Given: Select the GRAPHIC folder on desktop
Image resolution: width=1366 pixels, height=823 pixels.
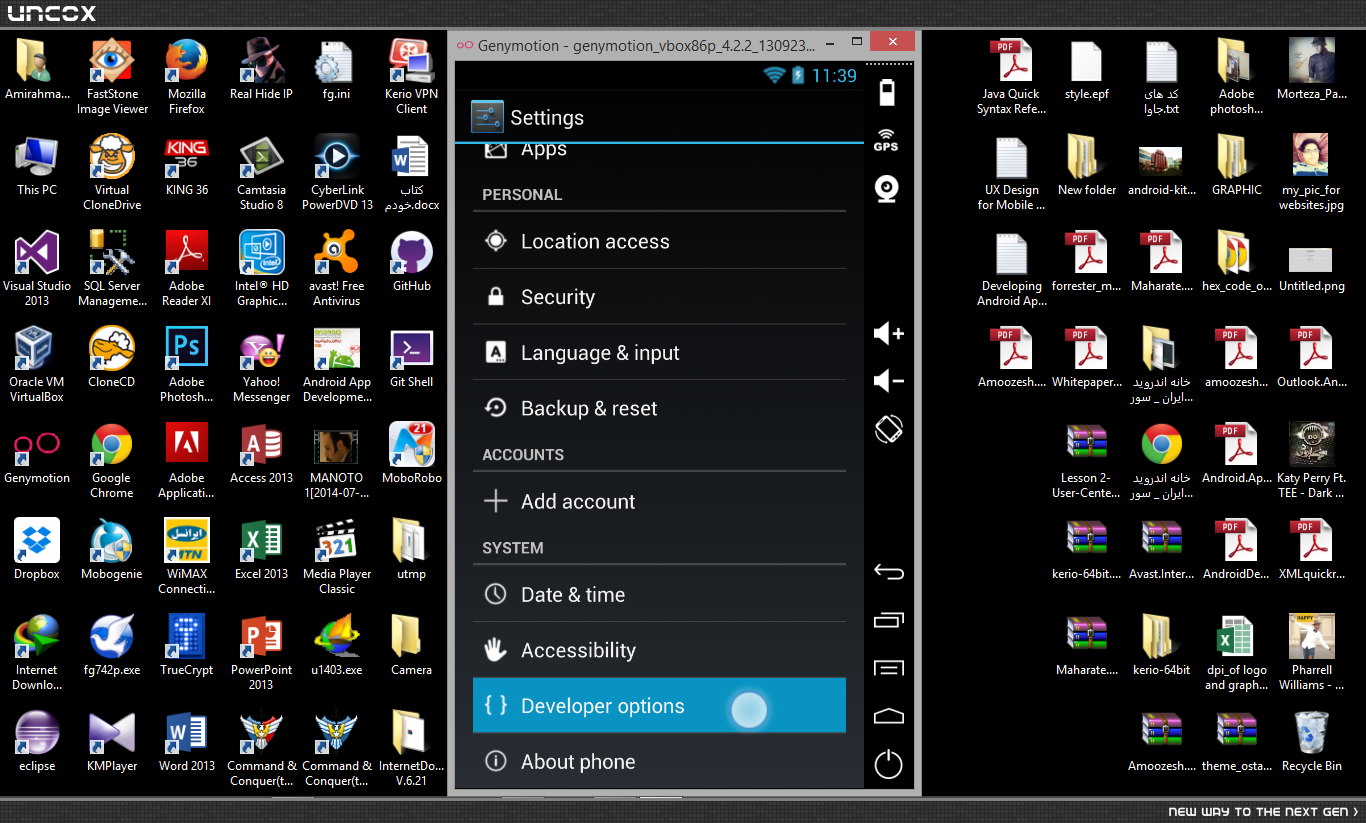Looking at the screenshot, I should 1237,166.
